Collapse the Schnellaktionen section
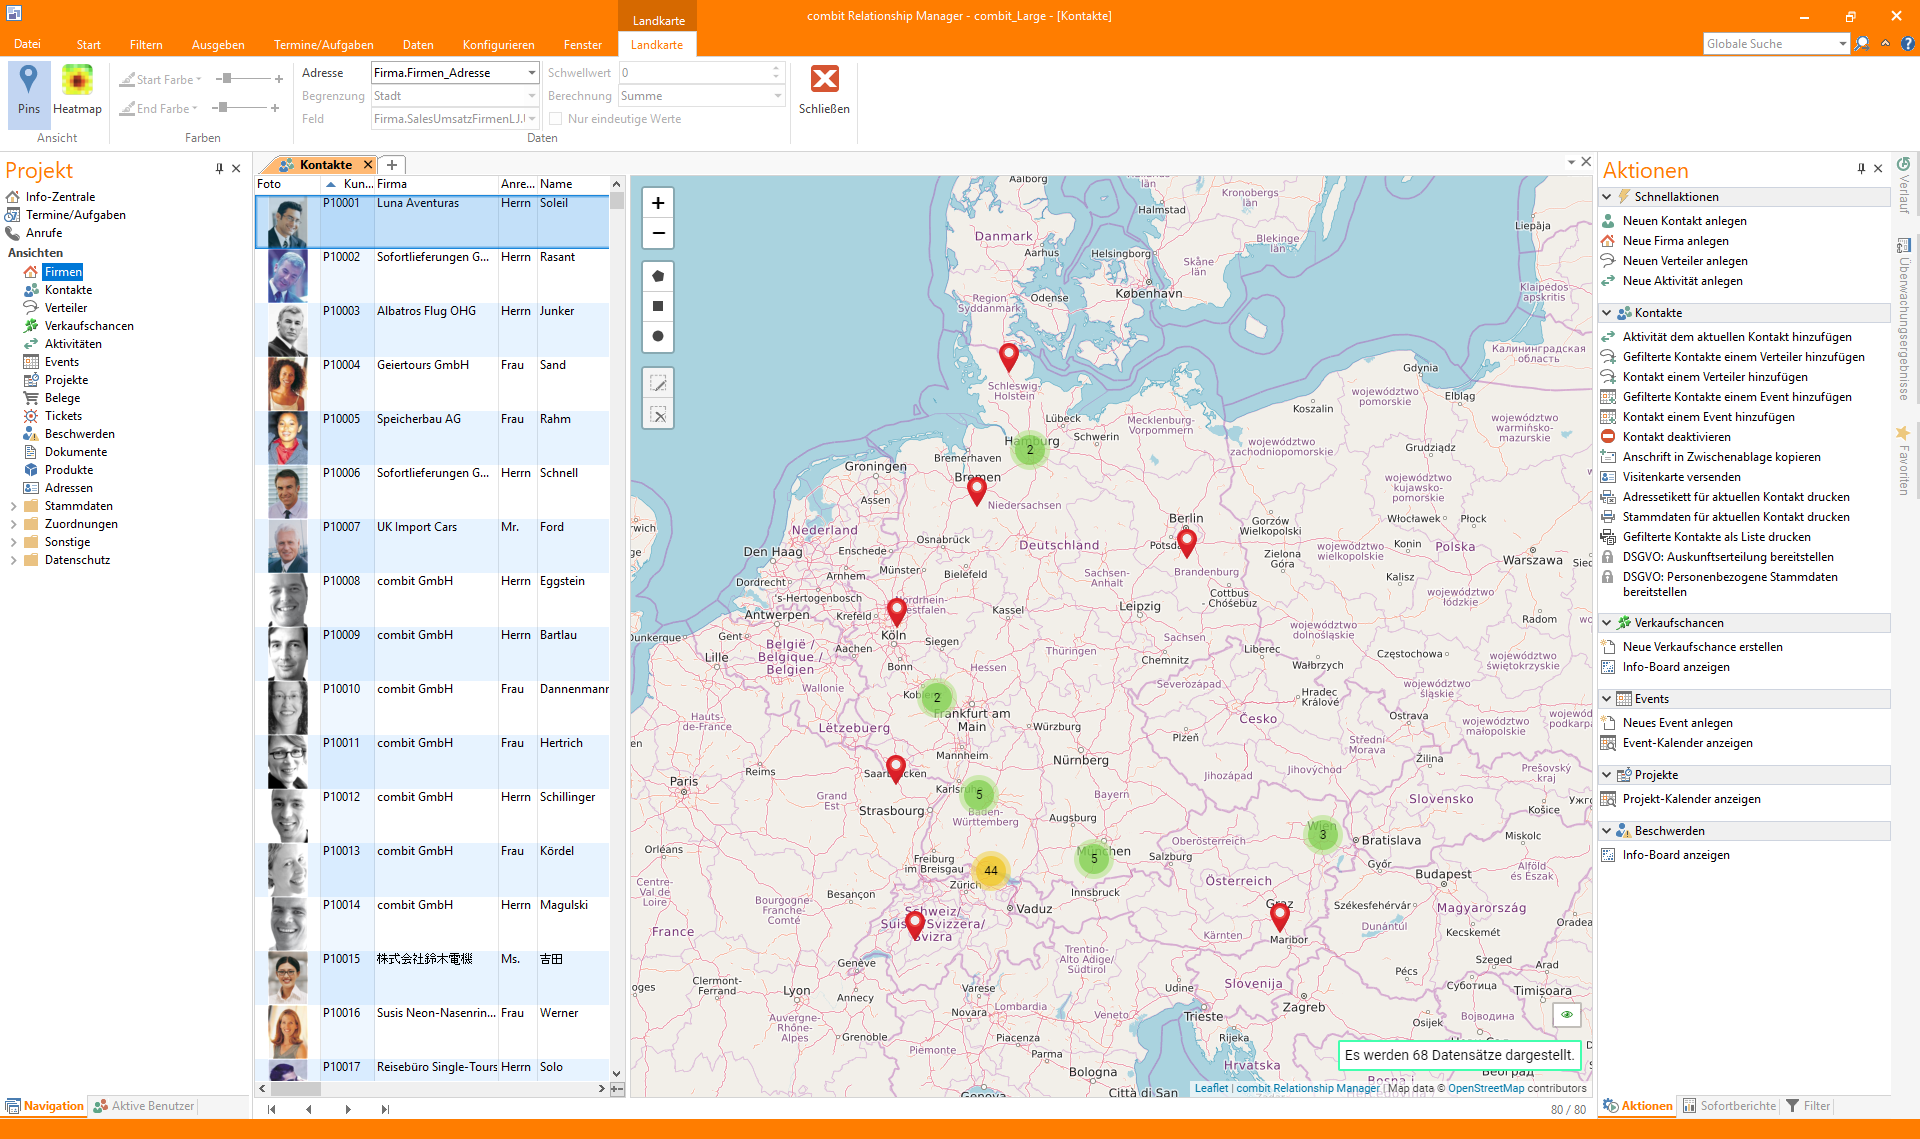Viewport: 1920px width, 1139px height. 1607,197
